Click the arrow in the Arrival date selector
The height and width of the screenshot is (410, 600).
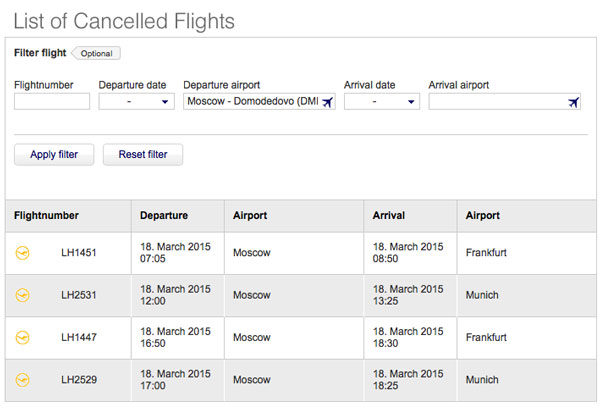click(411, 102)
